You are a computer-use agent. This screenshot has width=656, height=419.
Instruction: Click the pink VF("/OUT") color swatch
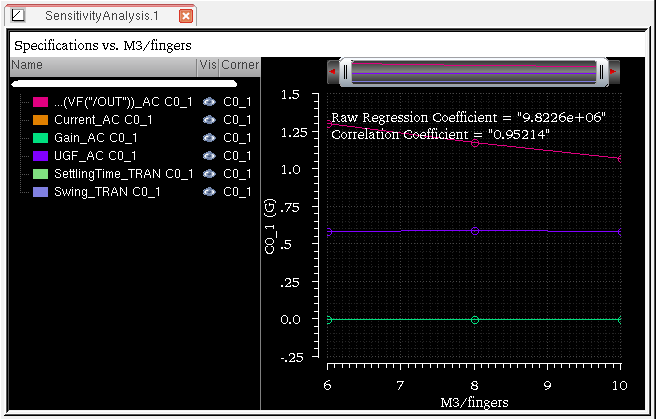41,102
